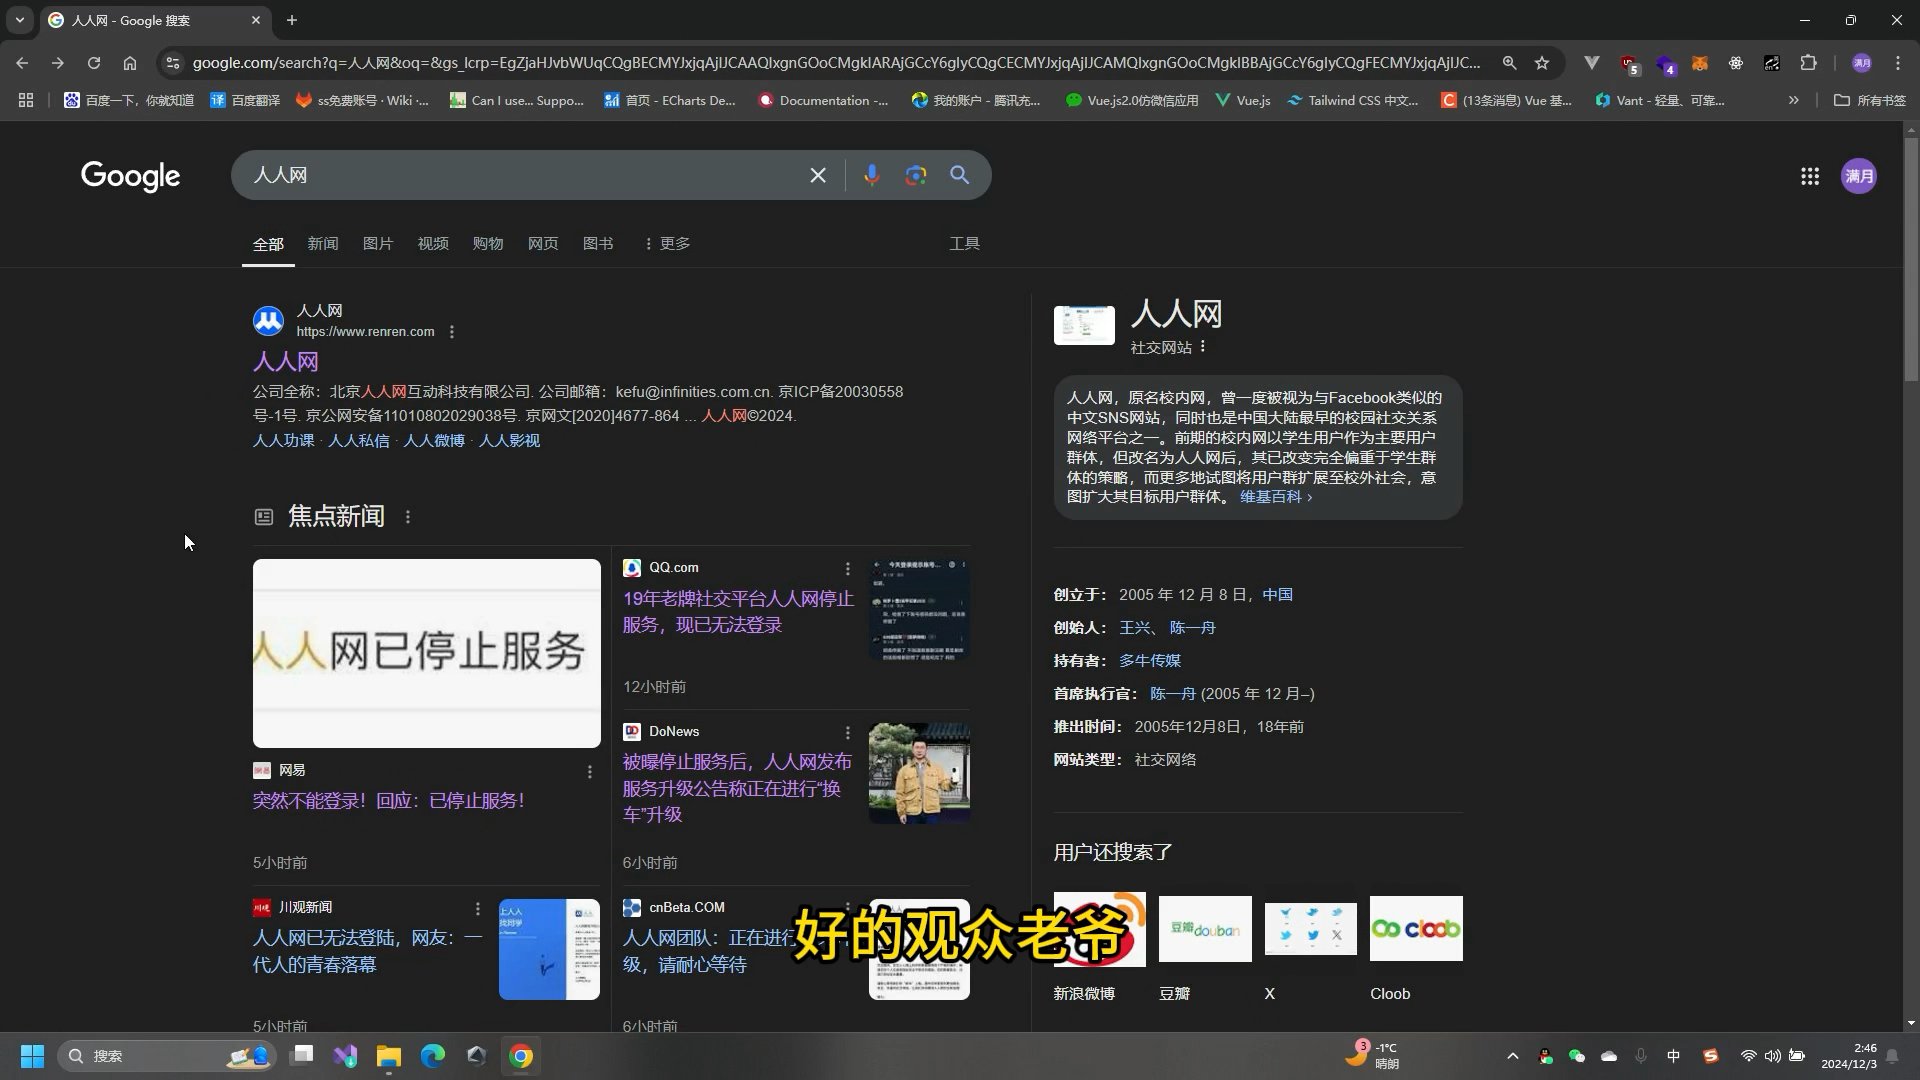Open the 人人网 main result title
The height and width of the screenshot is (1080, 1920).
point(286,362)
